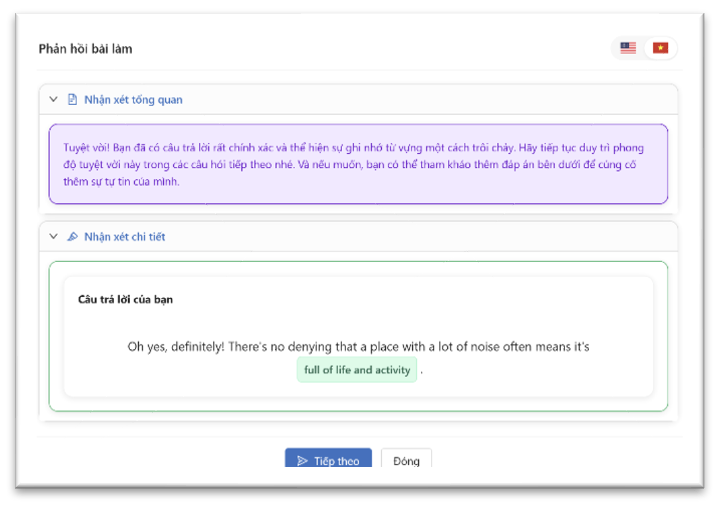Viewport: 721px width, 510px height.
Task: Click the 'Câu trả lời của bạn' heading
Action: pyautogui.click(x=125, y=299)
